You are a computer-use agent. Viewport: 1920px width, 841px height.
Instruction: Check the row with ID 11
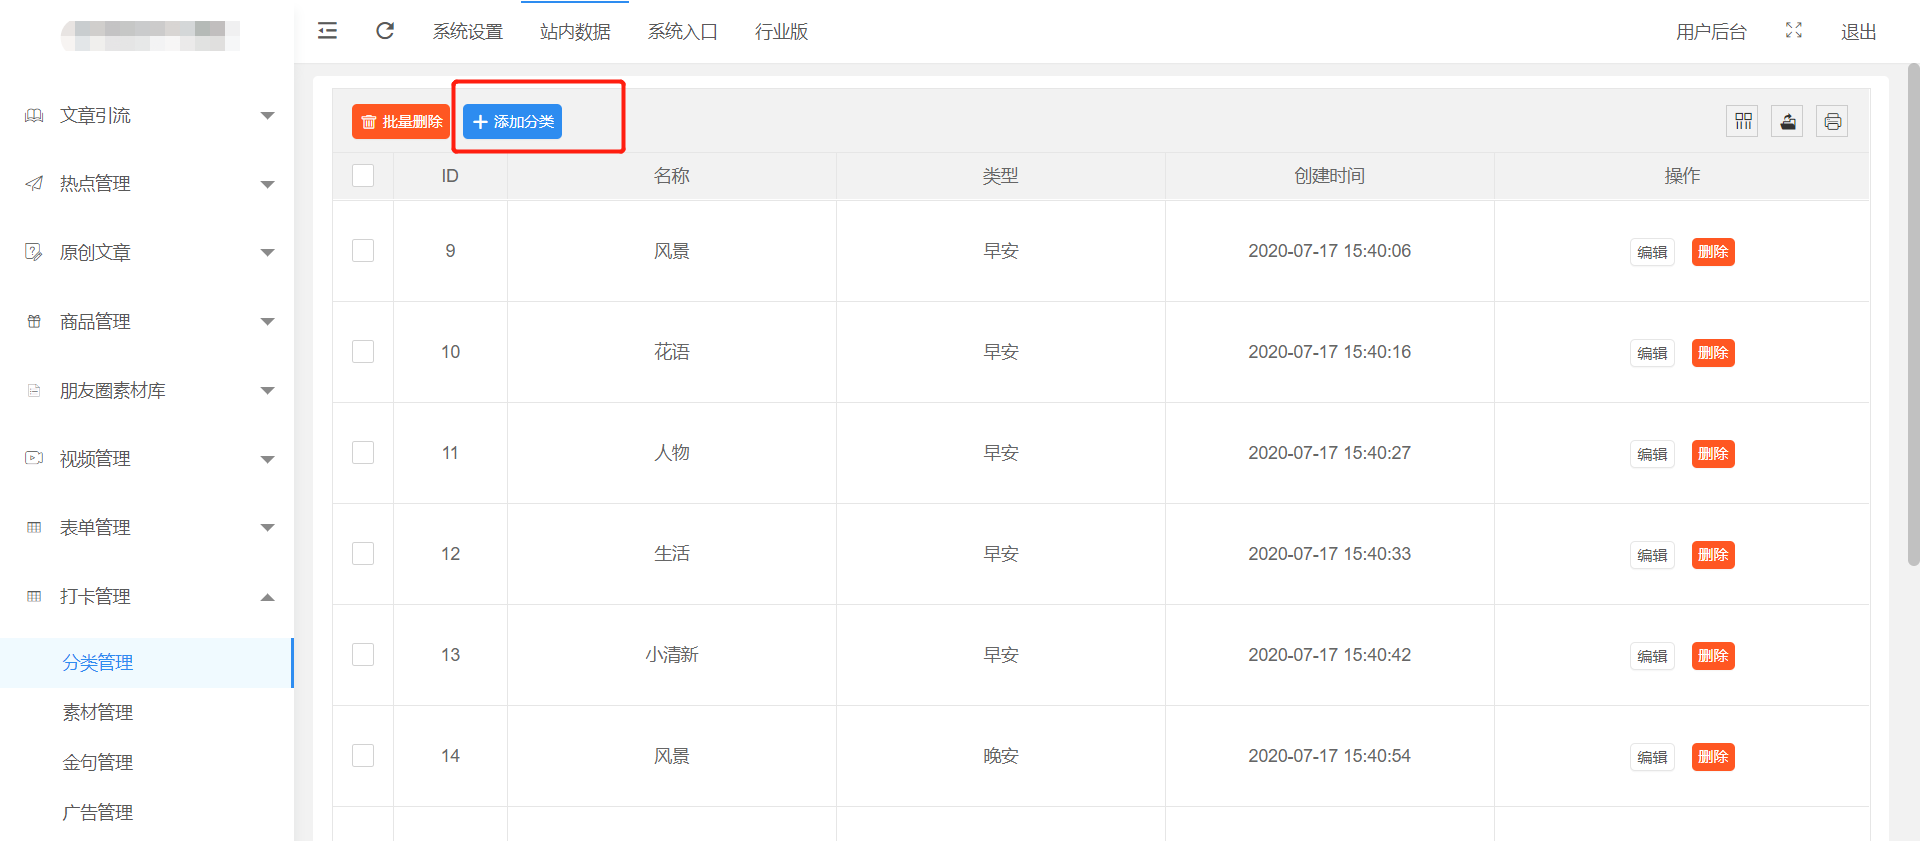coord(363,452)
